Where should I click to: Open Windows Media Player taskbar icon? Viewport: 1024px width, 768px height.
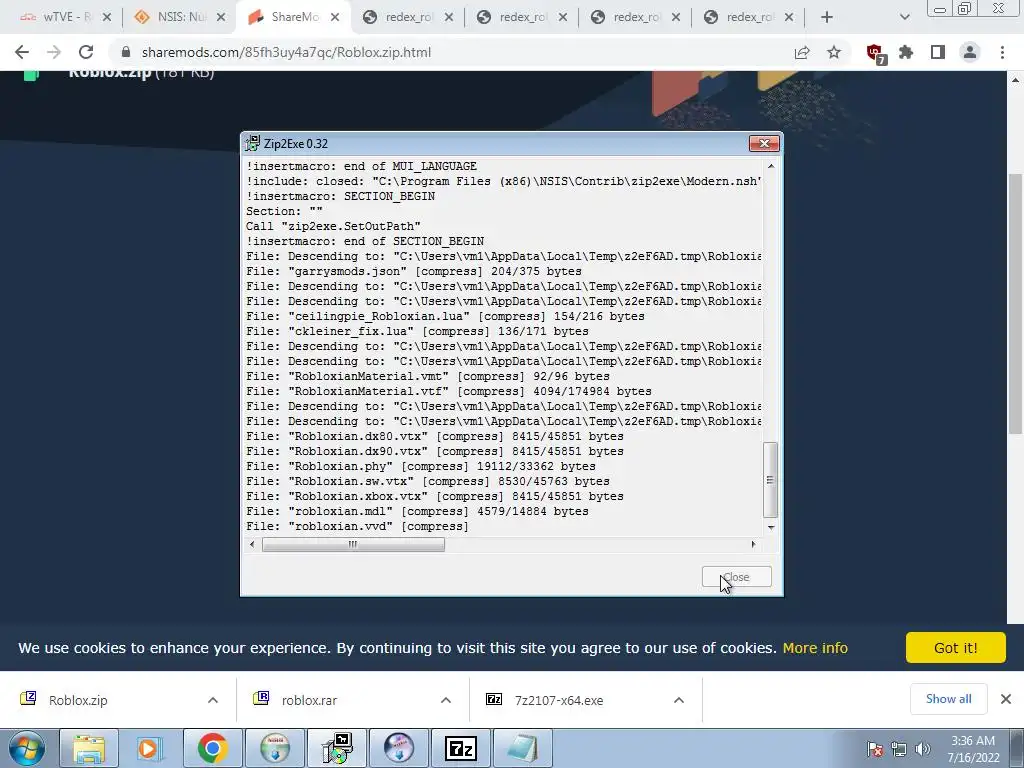click(150, 748)
